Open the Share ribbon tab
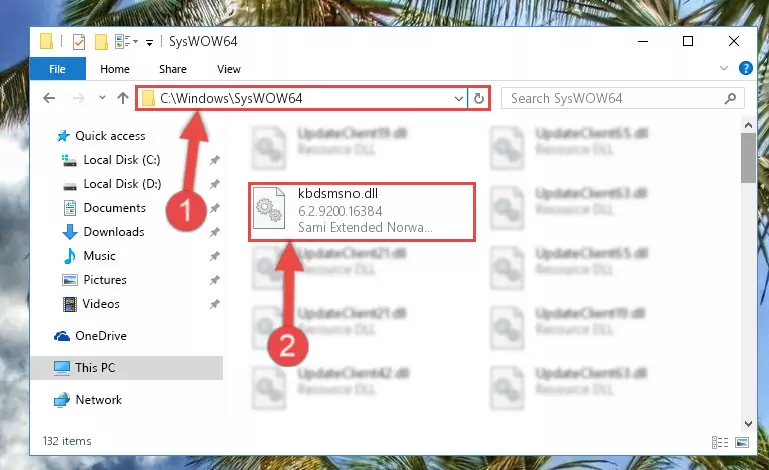This screenshot has width=769, height=470. coord(173,69)
